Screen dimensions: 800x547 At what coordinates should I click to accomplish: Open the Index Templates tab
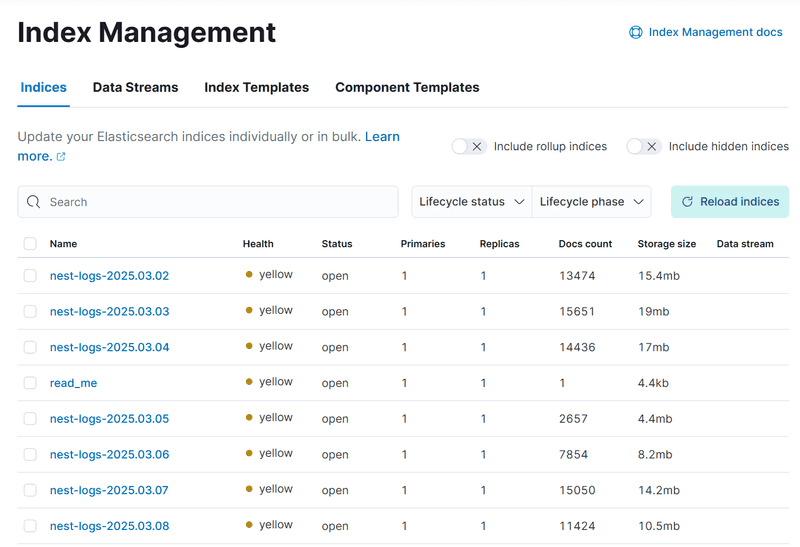tap(257, 87)
